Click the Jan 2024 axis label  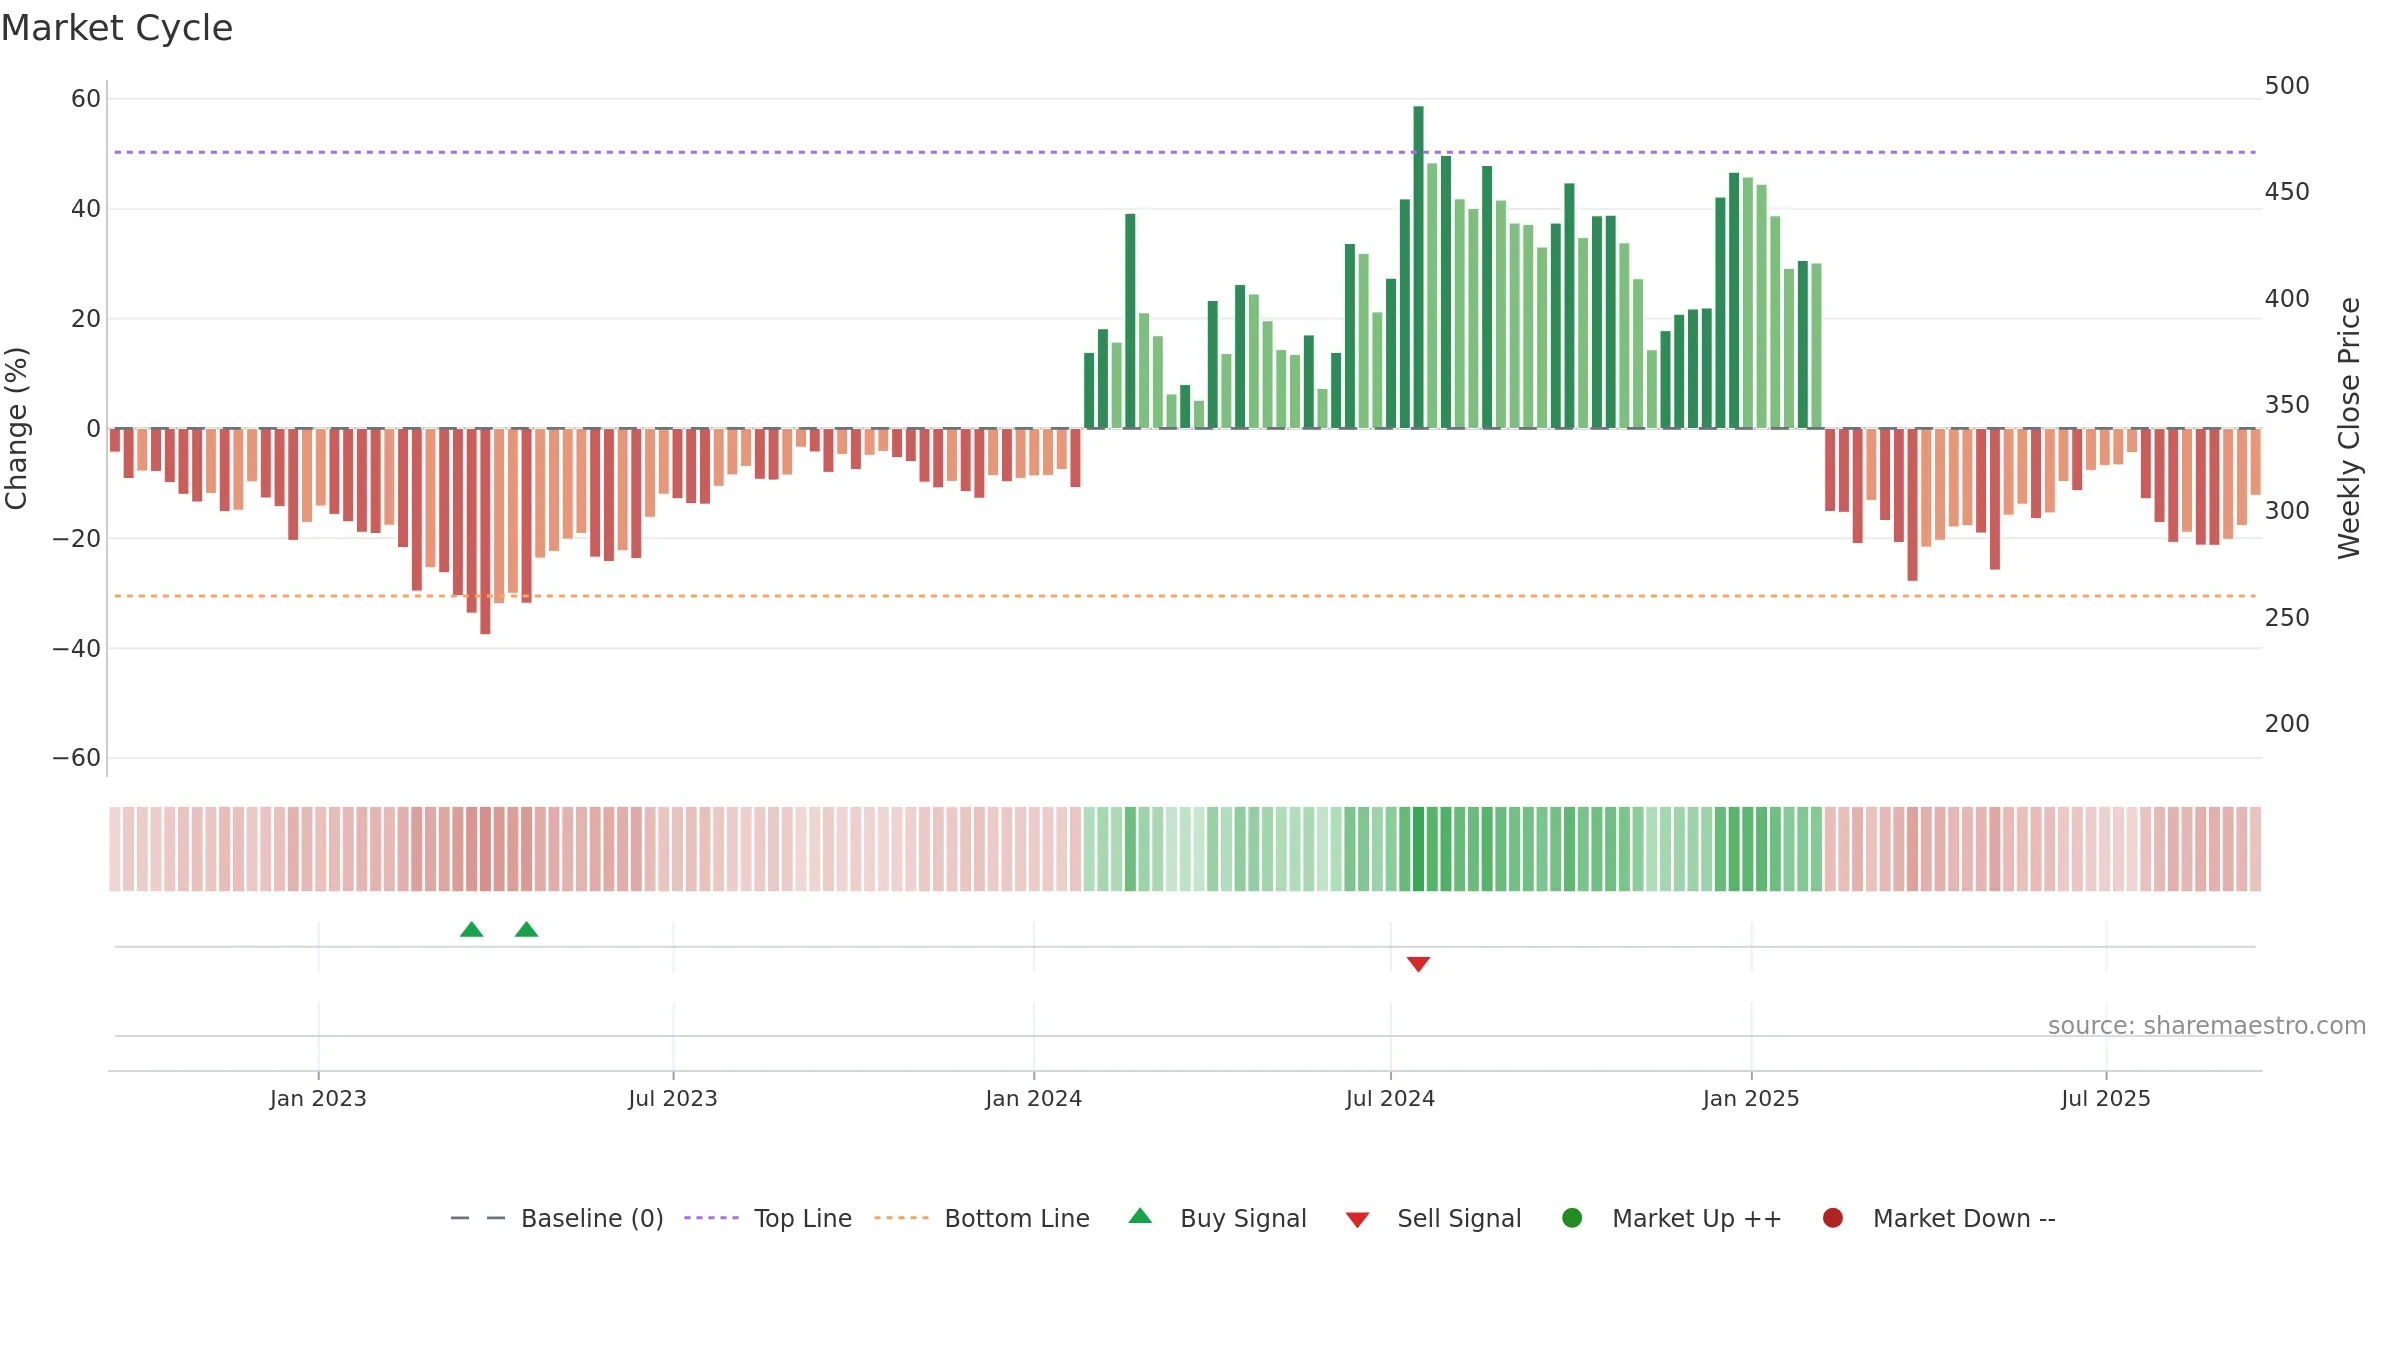coord(1034,1099)
